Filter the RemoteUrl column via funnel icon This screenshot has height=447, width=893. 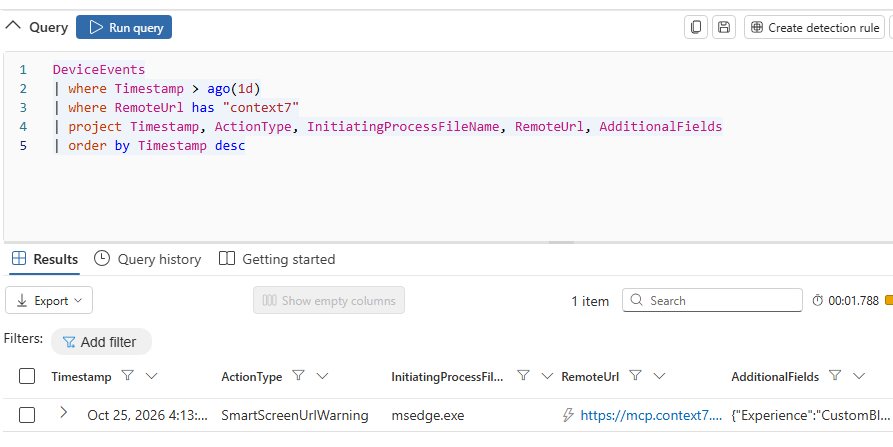[636, 375]
